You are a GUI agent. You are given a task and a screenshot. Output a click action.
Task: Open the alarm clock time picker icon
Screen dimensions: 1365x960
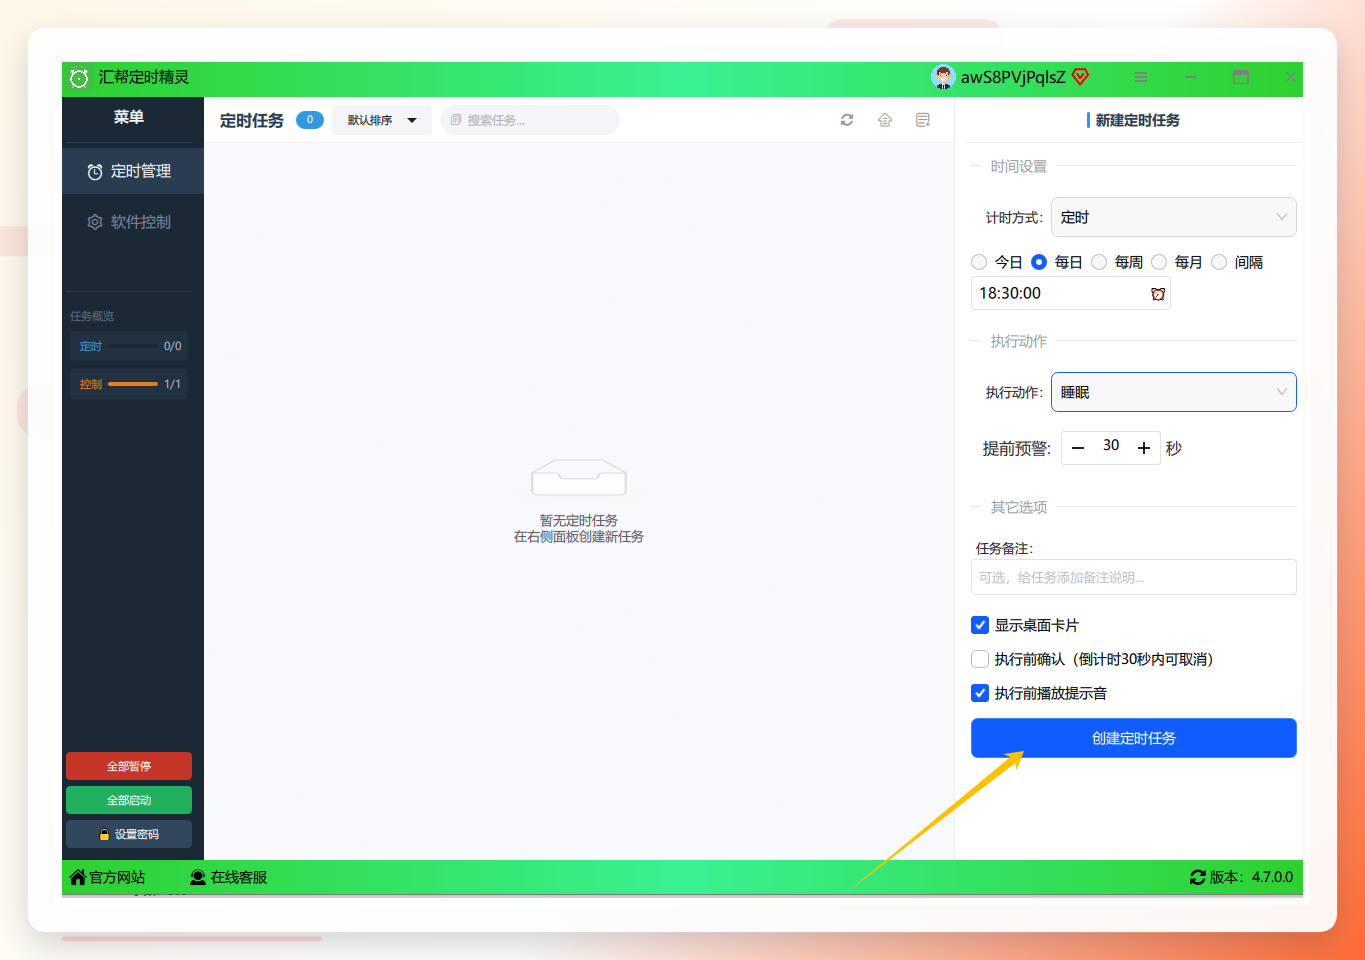[x=1158, y=294]
